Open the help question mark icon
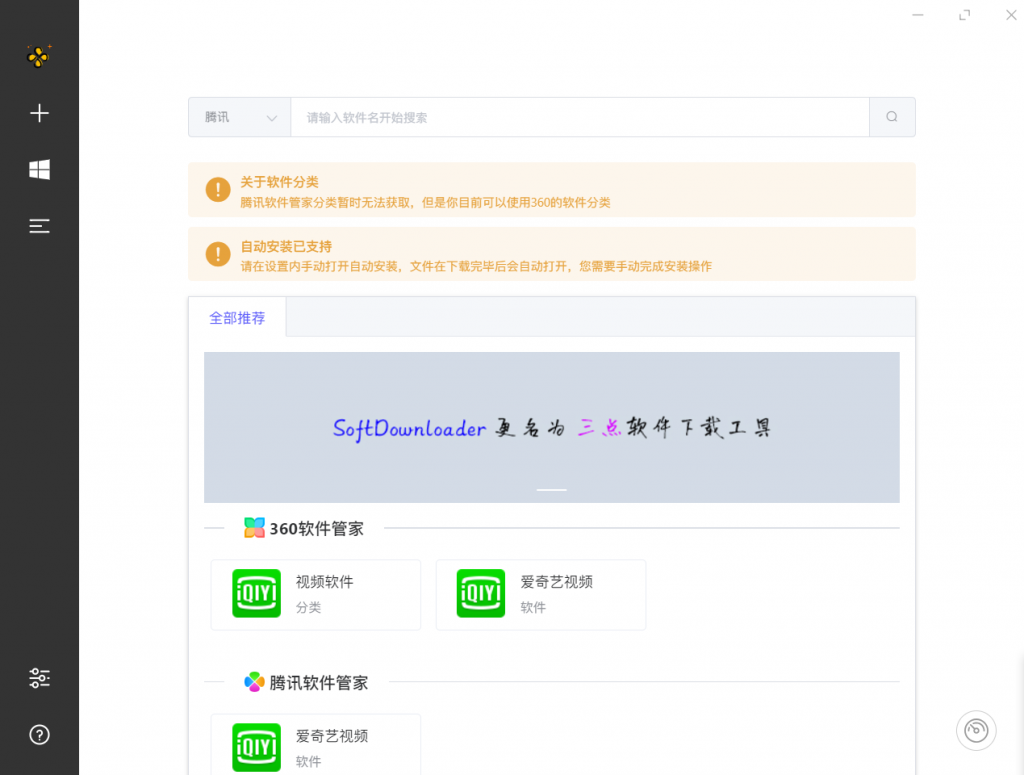Screen dimensions: 1024x775 39,735
